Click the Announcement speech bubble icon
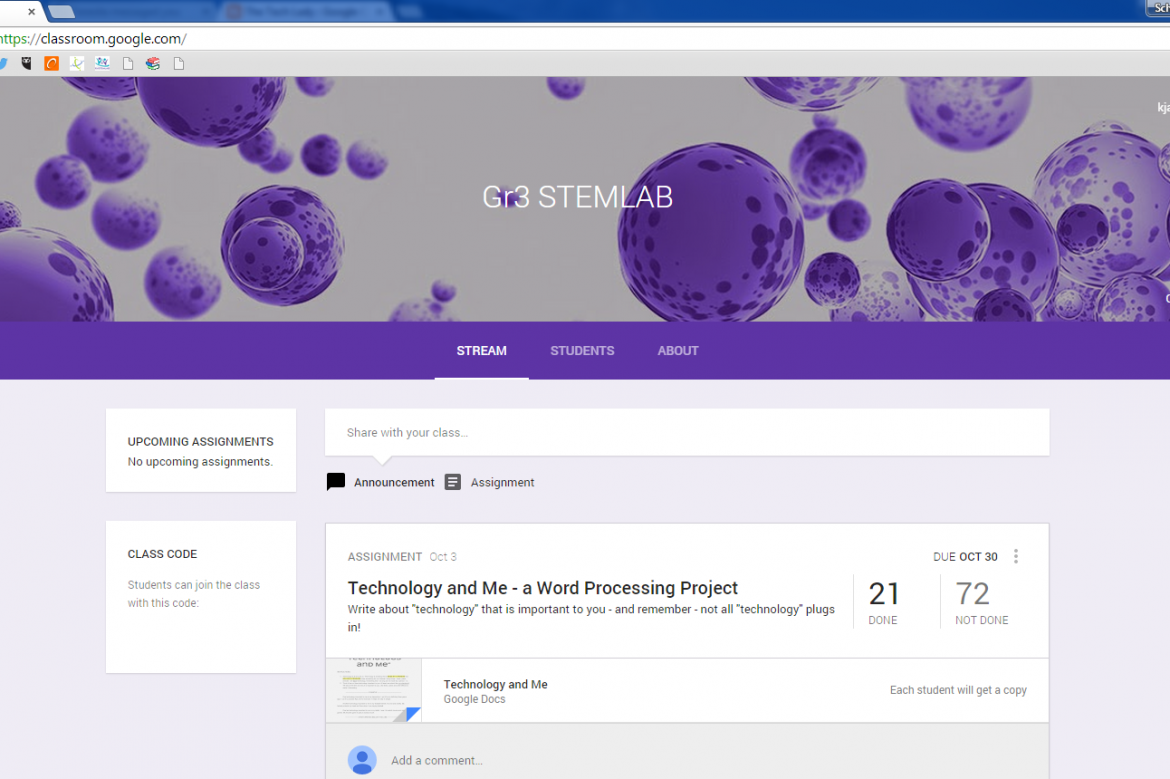The width and height of the screenshot is (1170, 779). pos(336,482)
